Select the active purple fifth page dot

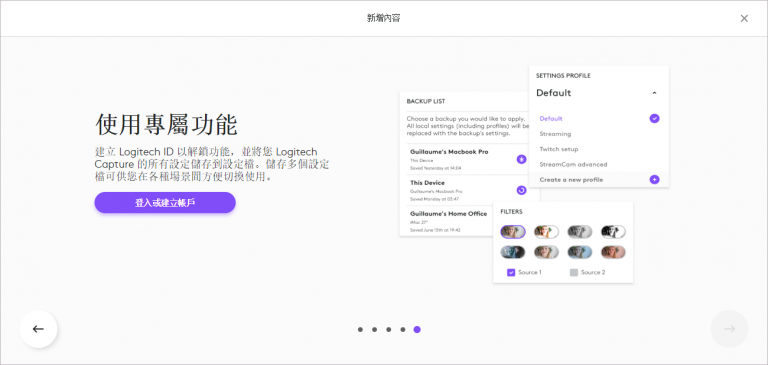click(x=417, y=330)
